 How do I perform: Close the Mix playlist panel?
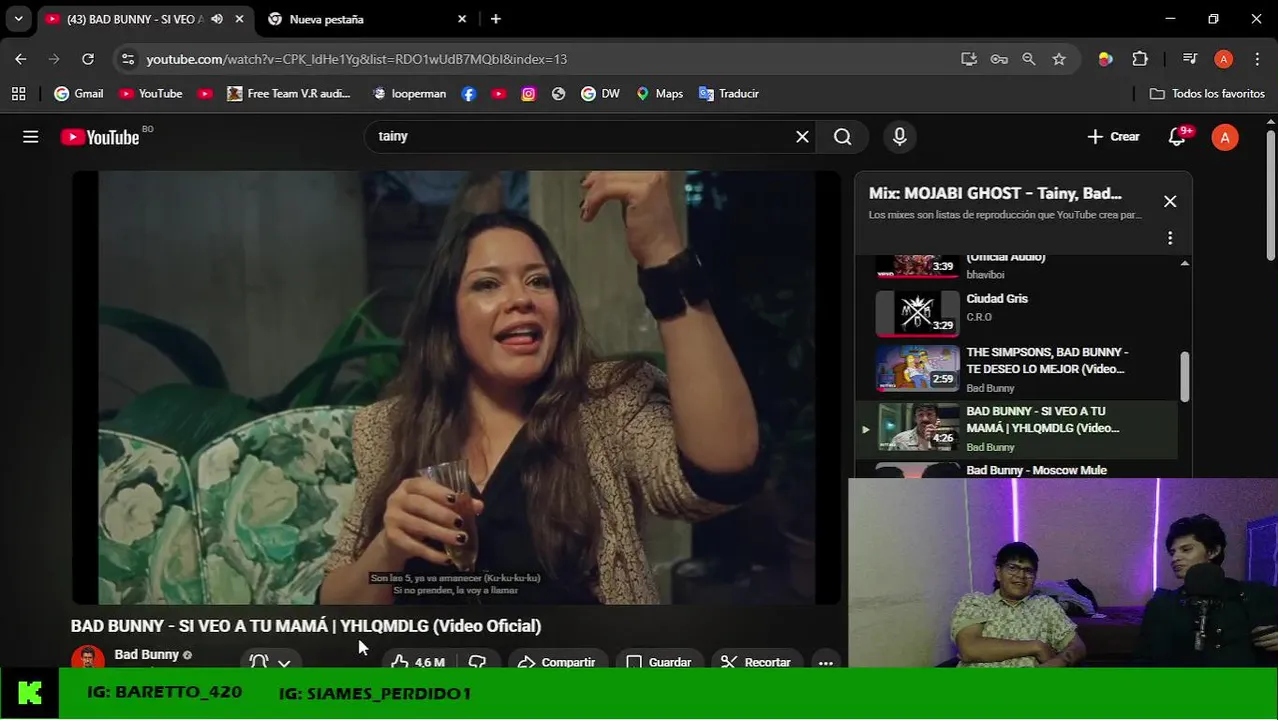pyautogui.click(x=1170, y=201)
